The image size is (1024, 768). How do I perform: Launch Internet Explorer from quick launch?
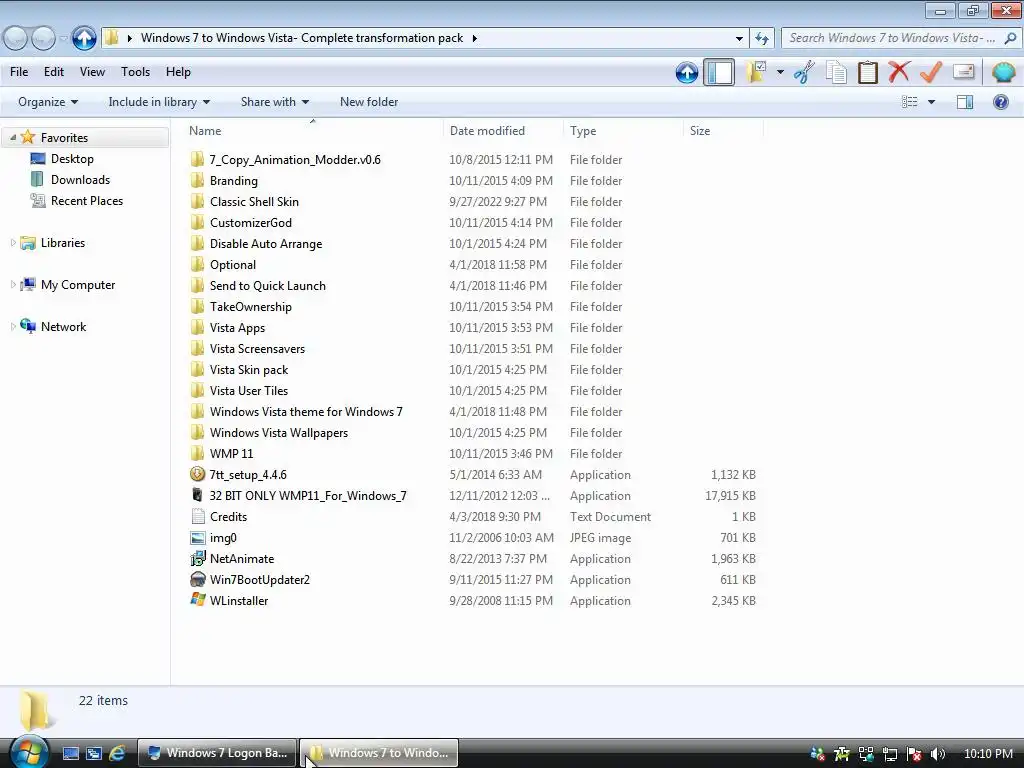(117, 753)
